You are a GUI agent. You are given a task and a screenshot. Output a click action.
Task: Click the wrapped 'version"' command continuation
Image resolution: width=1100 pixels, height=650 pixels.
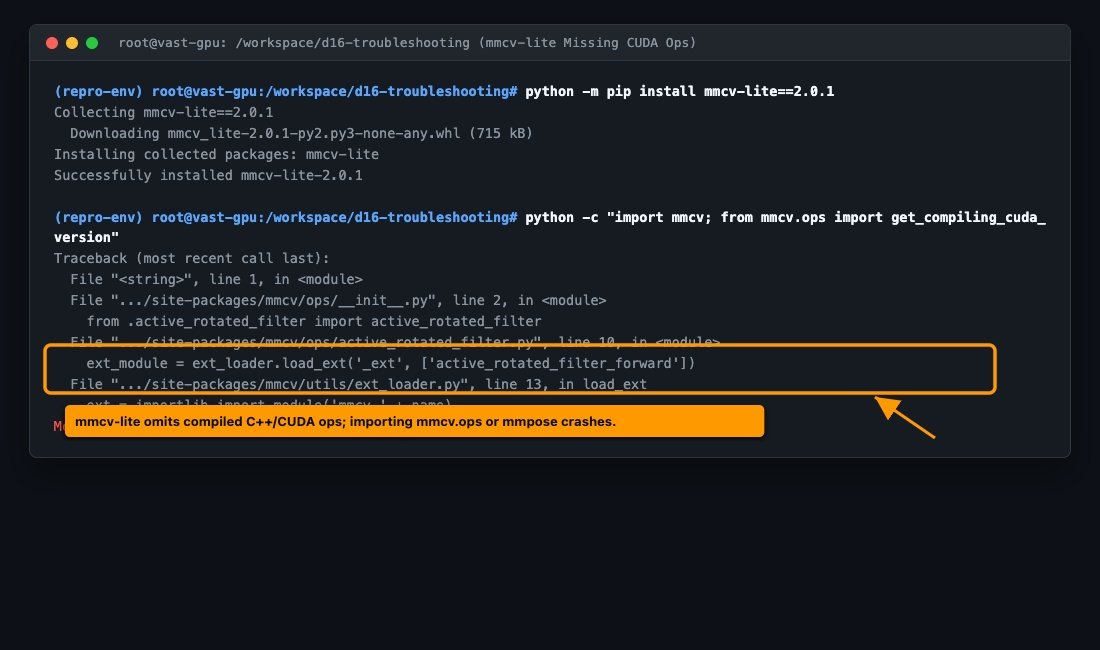click(x=86, y=237)
